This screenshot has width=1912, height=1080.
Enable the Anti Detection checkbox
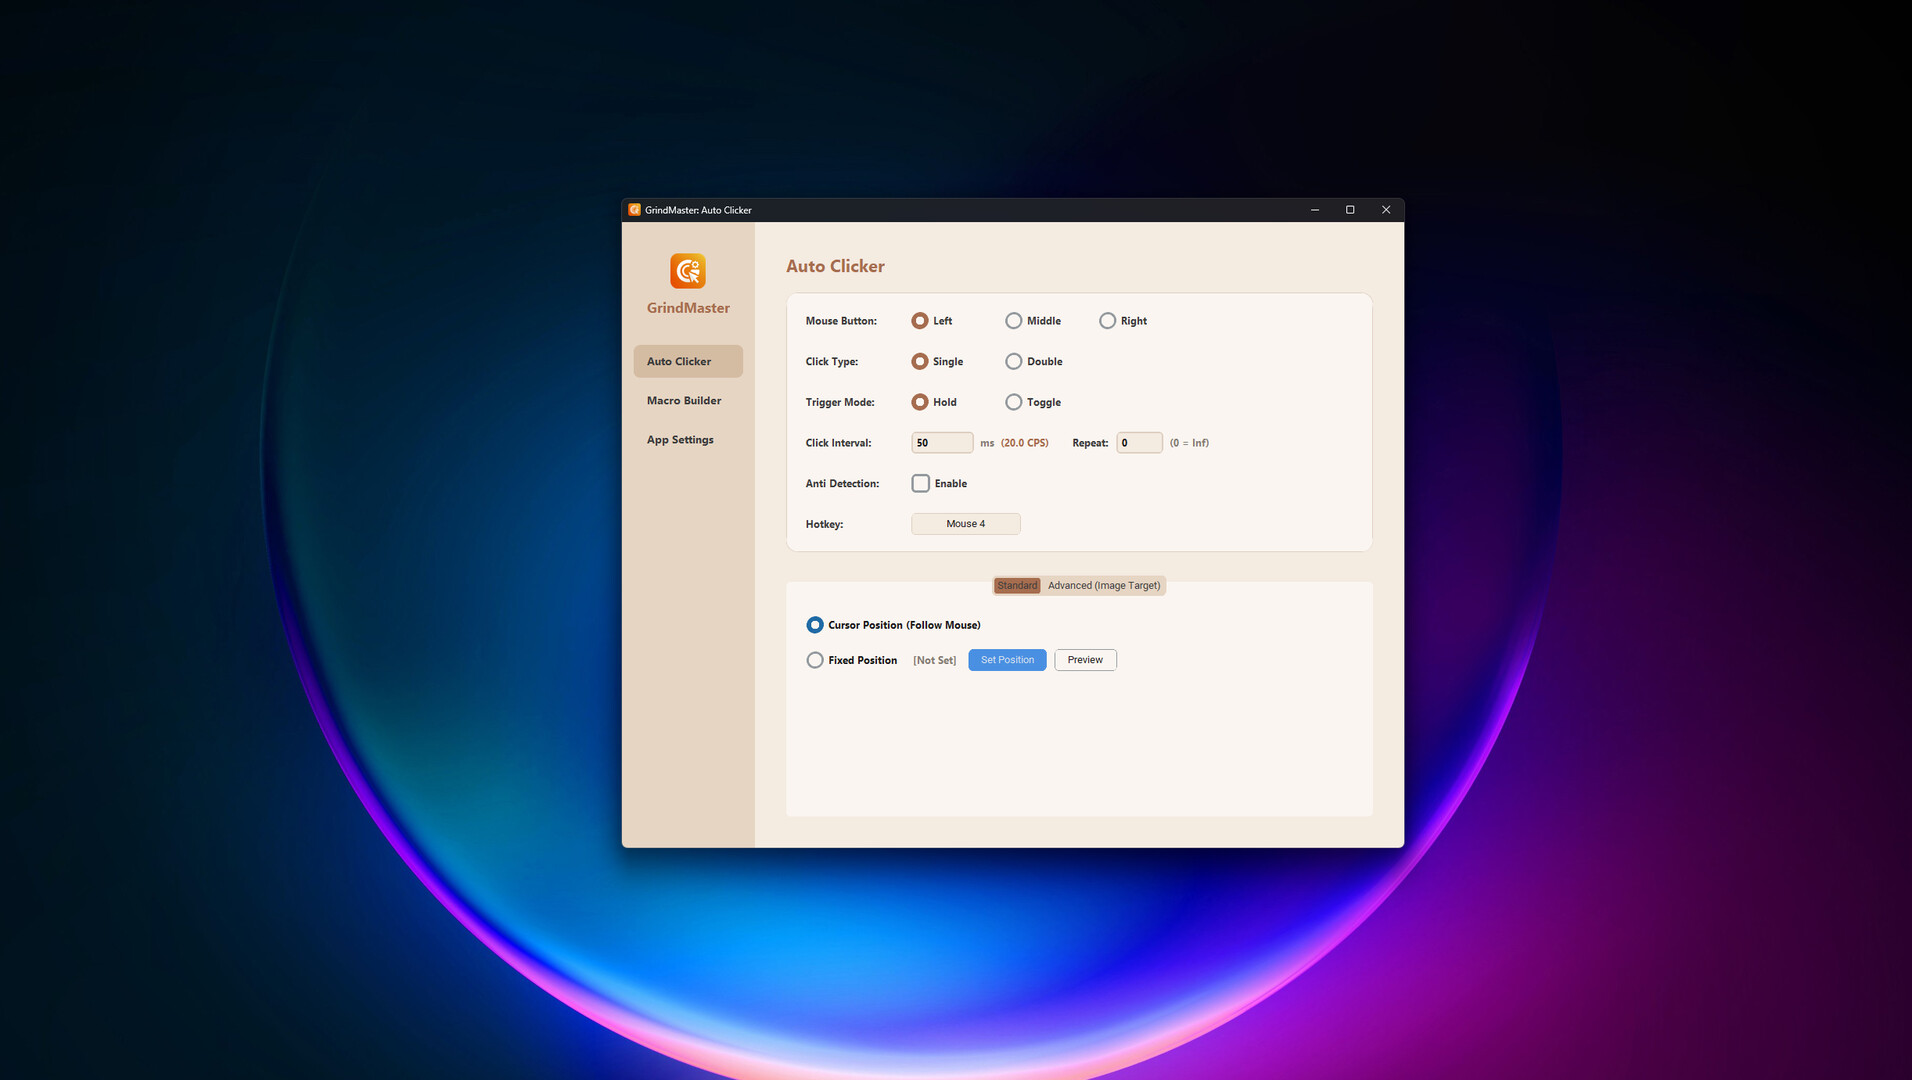[x=920, y=484]
